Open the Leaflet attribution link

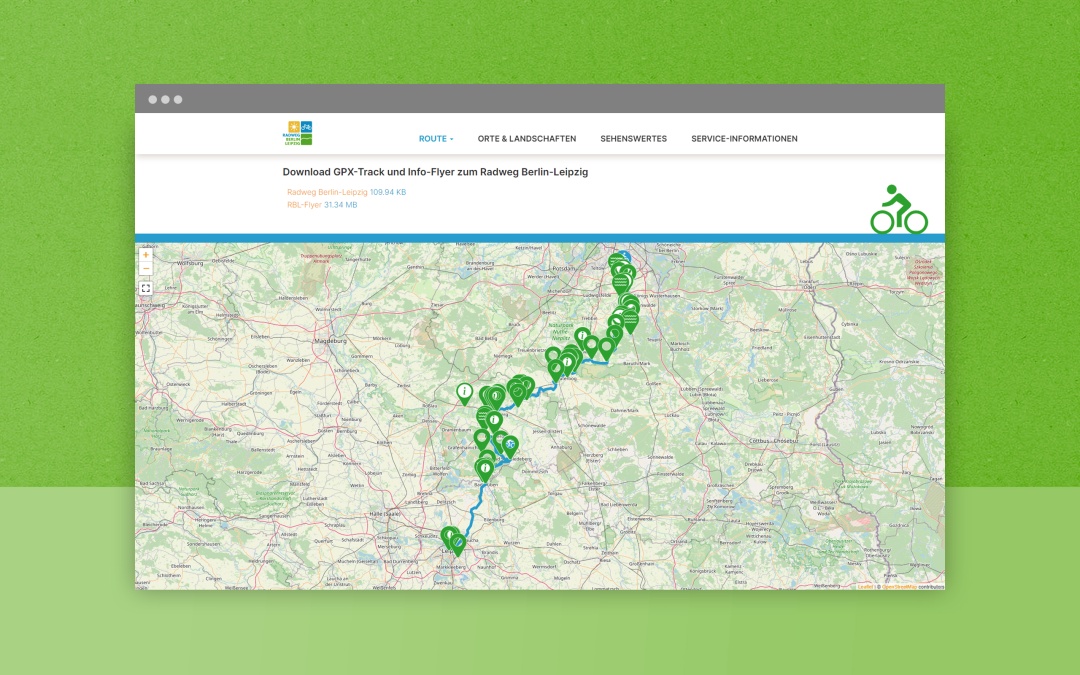(x=865, y=587)
